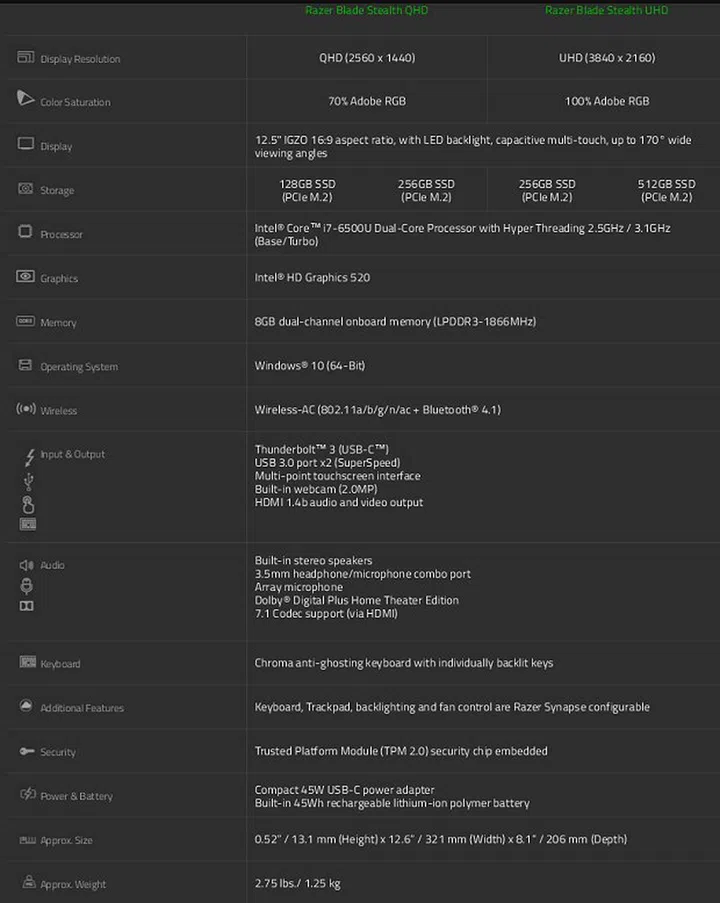Click the 512GB SSD storage option
This screenshot has height=903, width=720.
(x=667, y=190)
